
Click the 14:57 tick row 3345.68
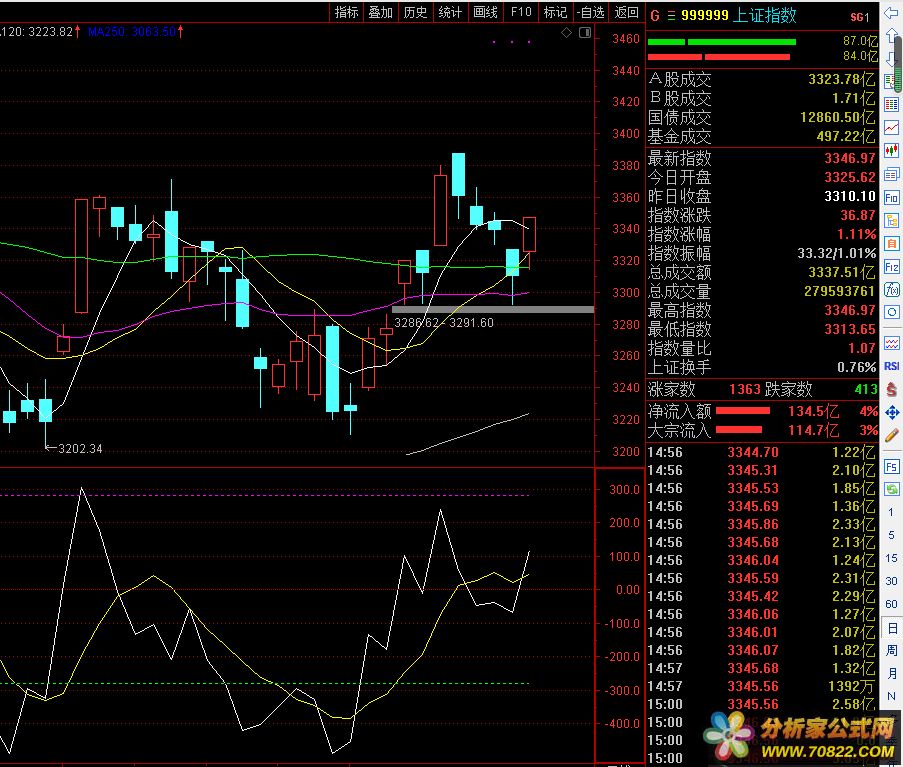760,669
